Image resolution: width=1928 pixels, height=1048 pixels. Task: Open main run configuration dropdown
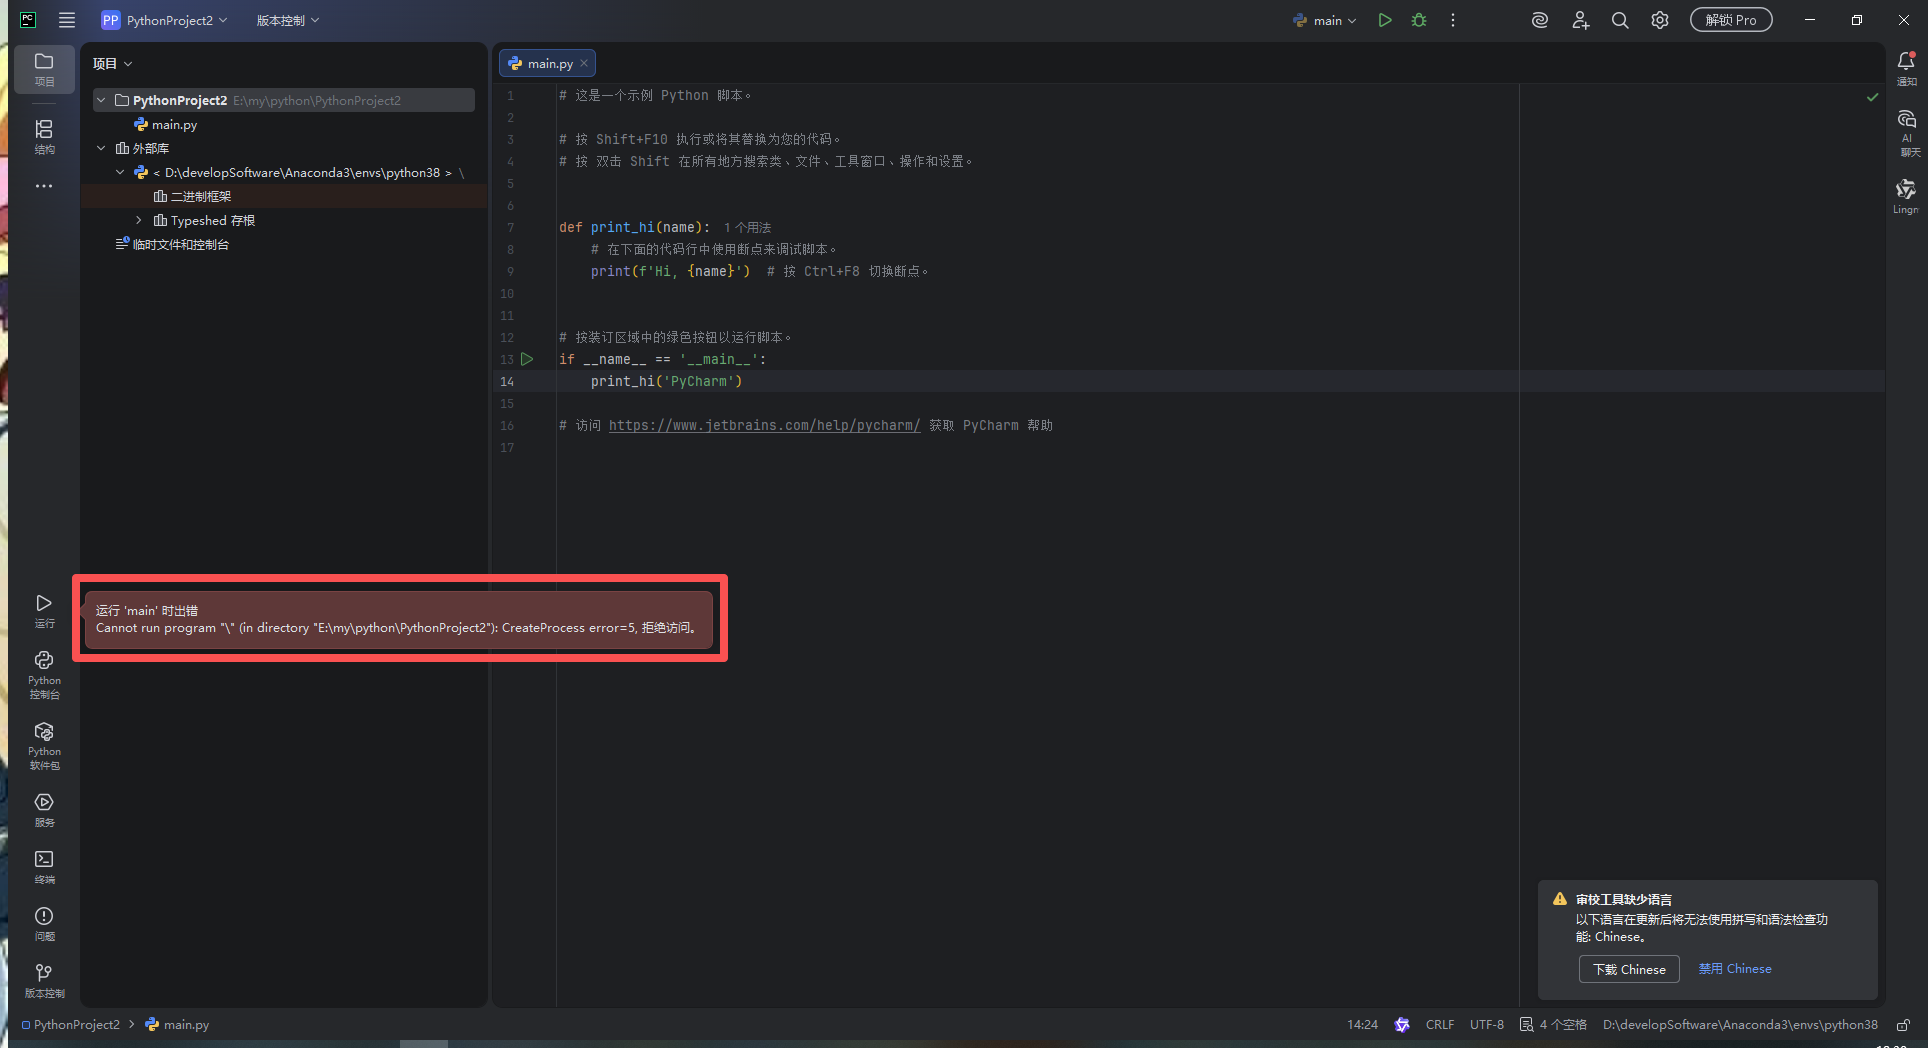click(x=1325, y=20)
